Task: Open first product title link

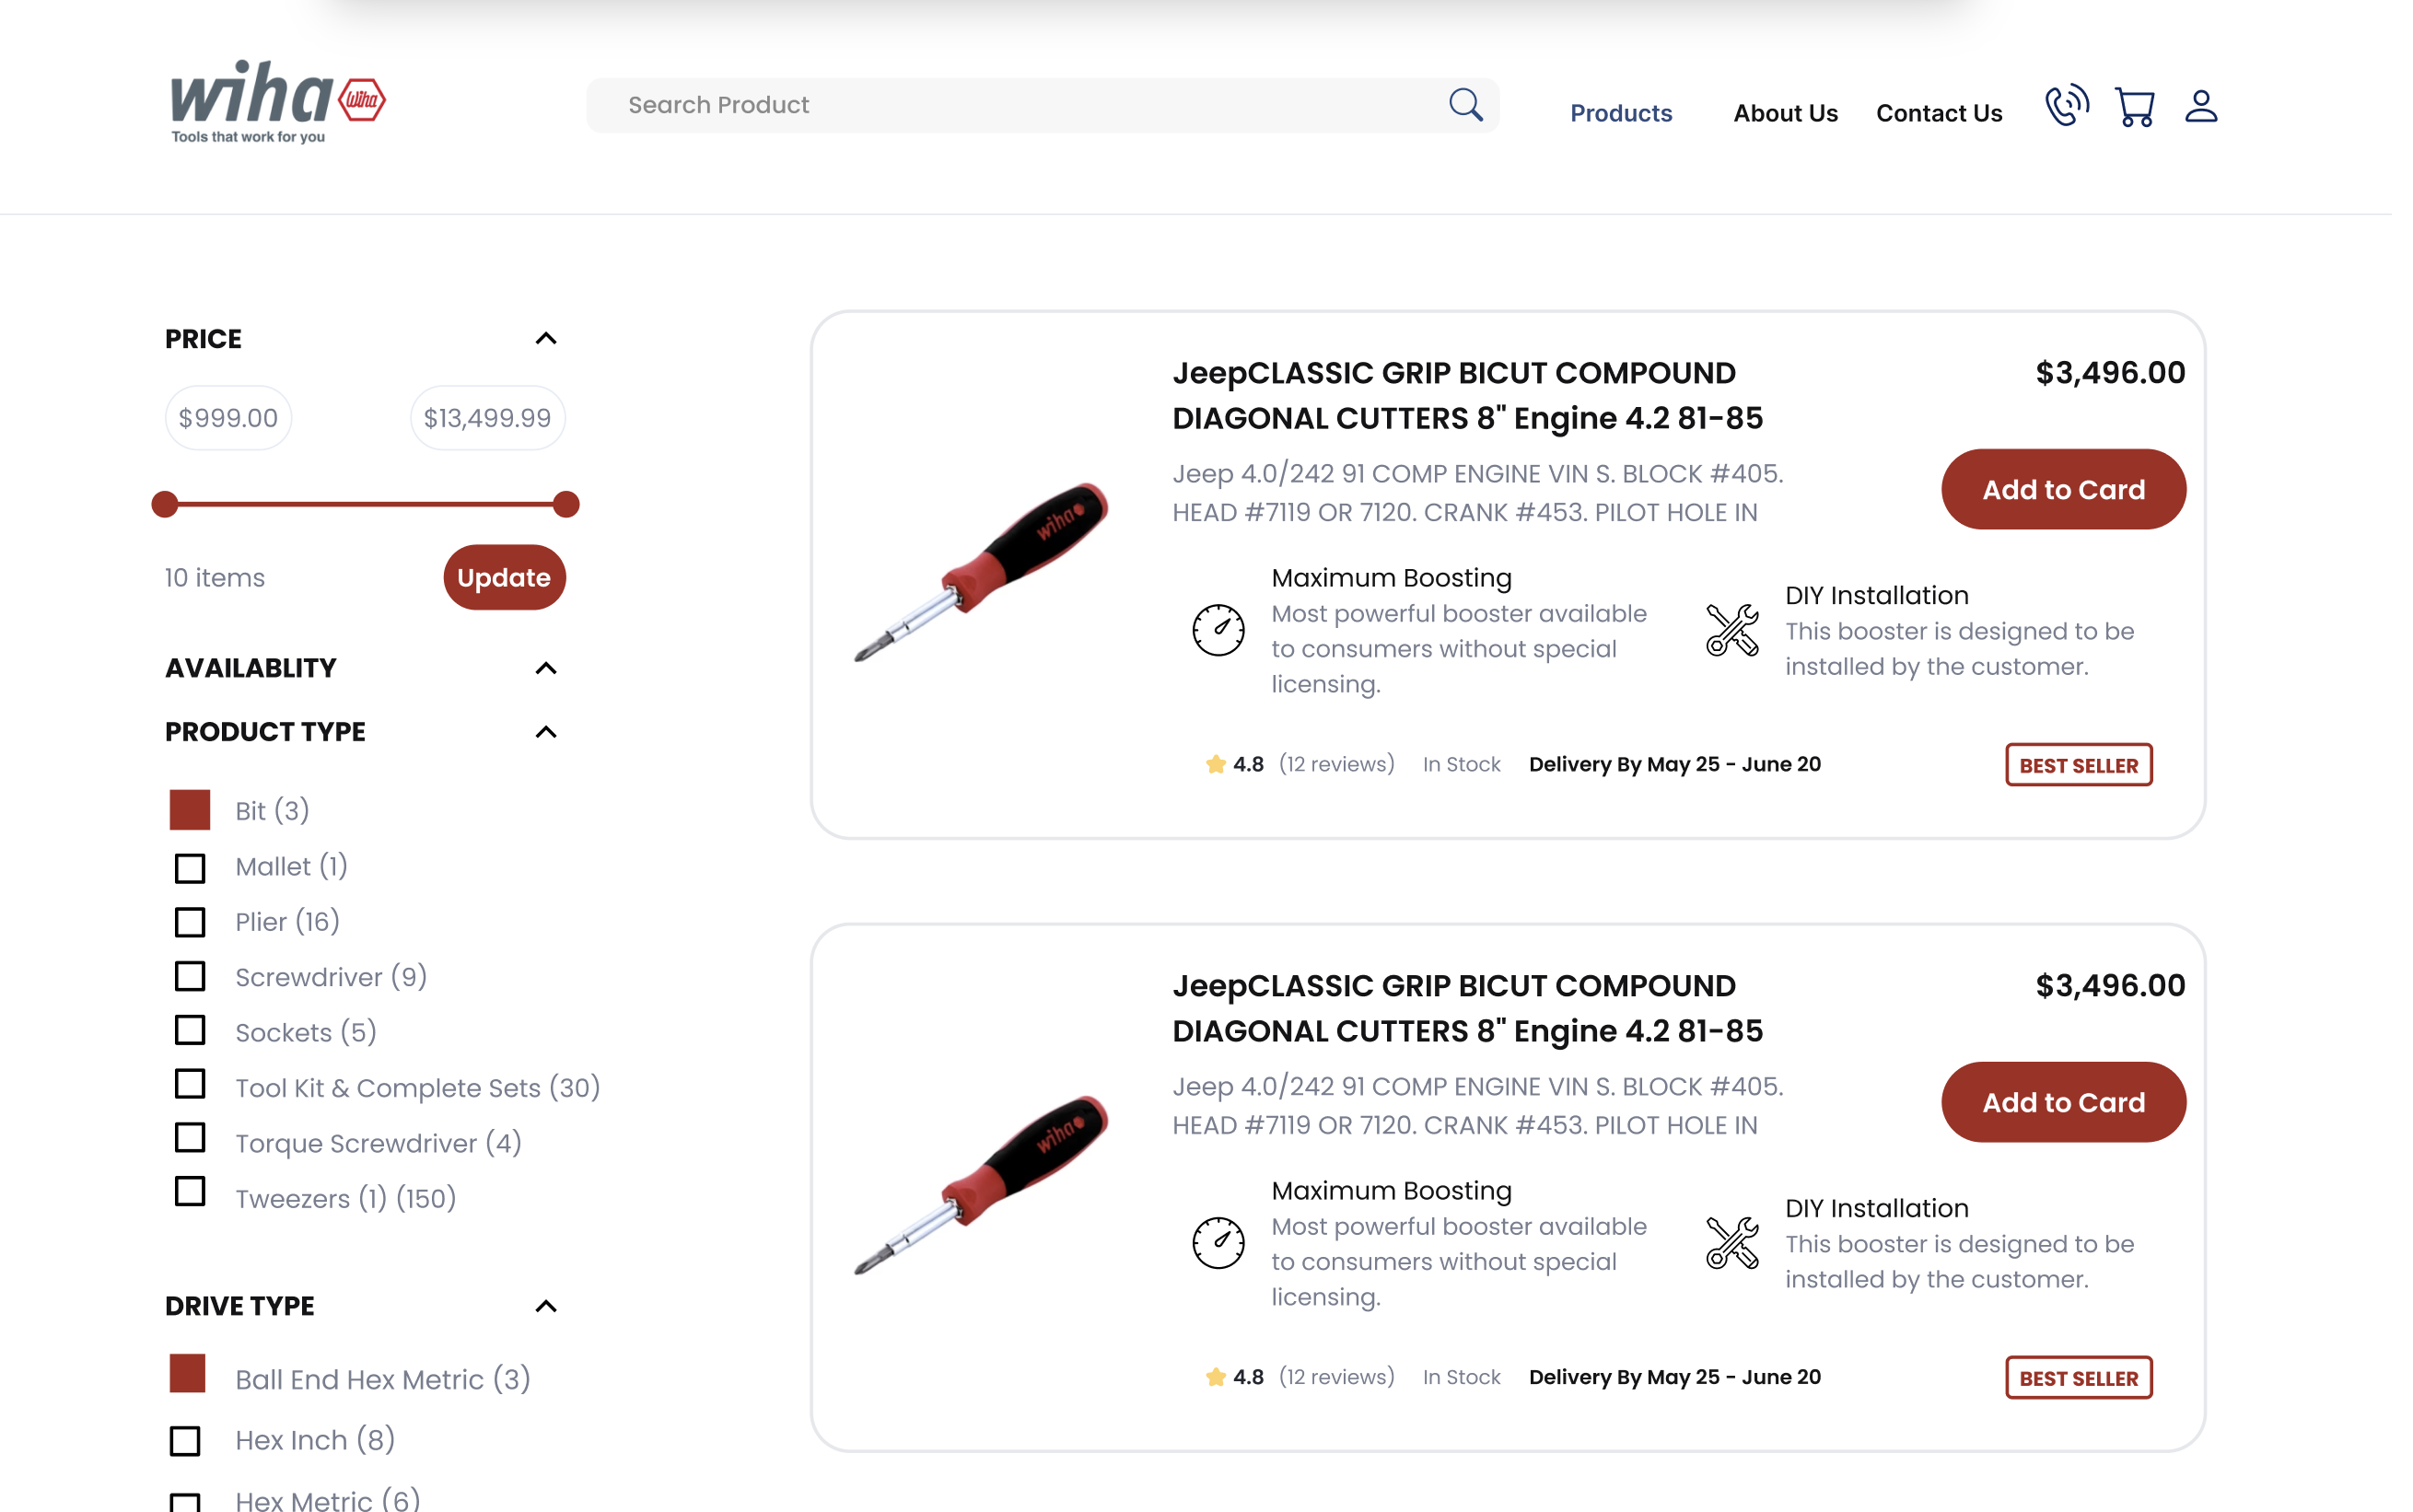Action: pyautogui.click(x=1467, y=395)
